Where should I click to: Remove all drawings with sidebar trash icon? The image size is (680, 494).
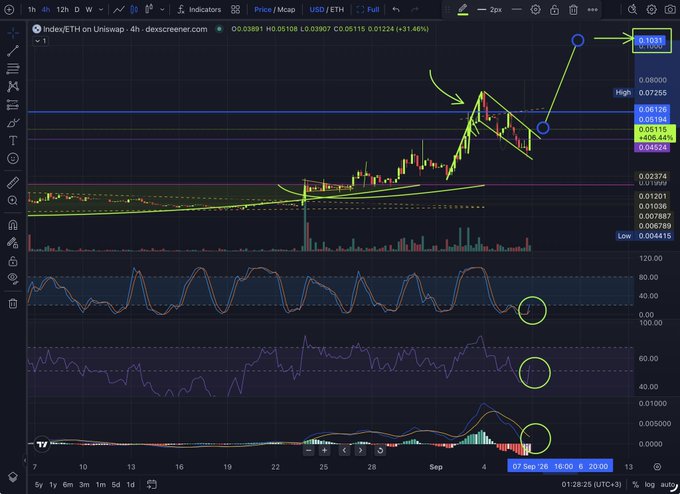[x=13, y=304]
